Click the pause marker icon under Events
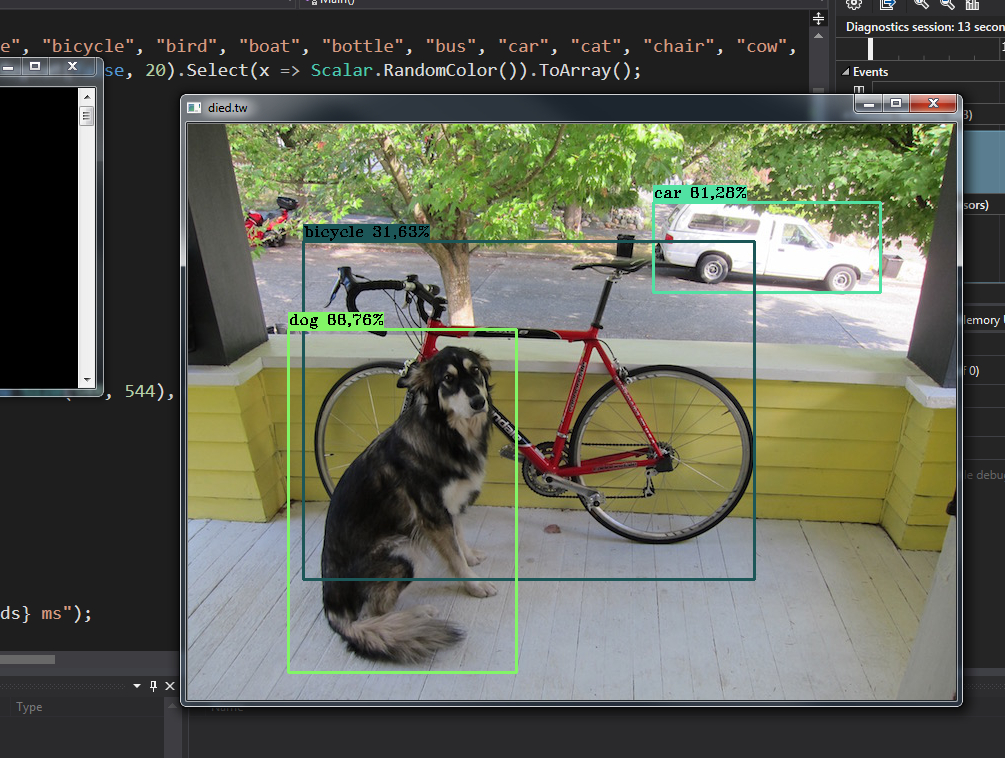1005x758 pixels. (x=859, y=89)
